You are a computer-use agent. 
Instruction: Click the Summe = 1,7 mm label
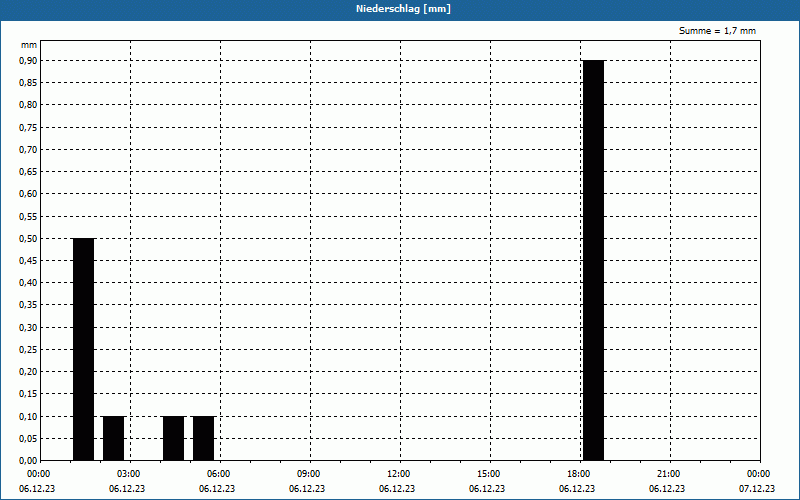[x=717, y=31]
